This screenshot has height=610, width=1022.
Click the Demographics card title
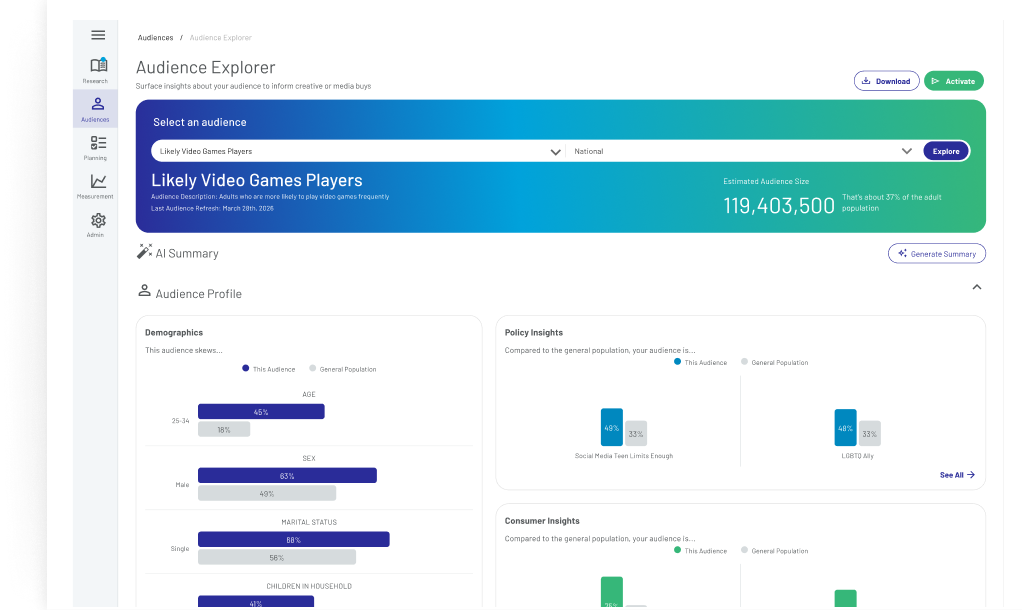click(174, 332)
